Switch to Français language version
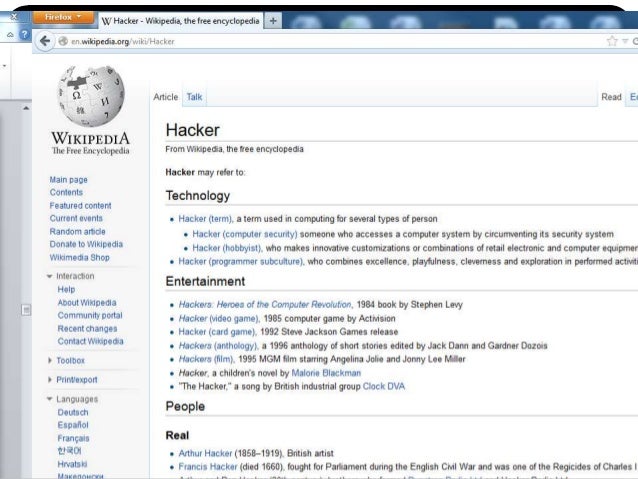 (x=73, y=438)
